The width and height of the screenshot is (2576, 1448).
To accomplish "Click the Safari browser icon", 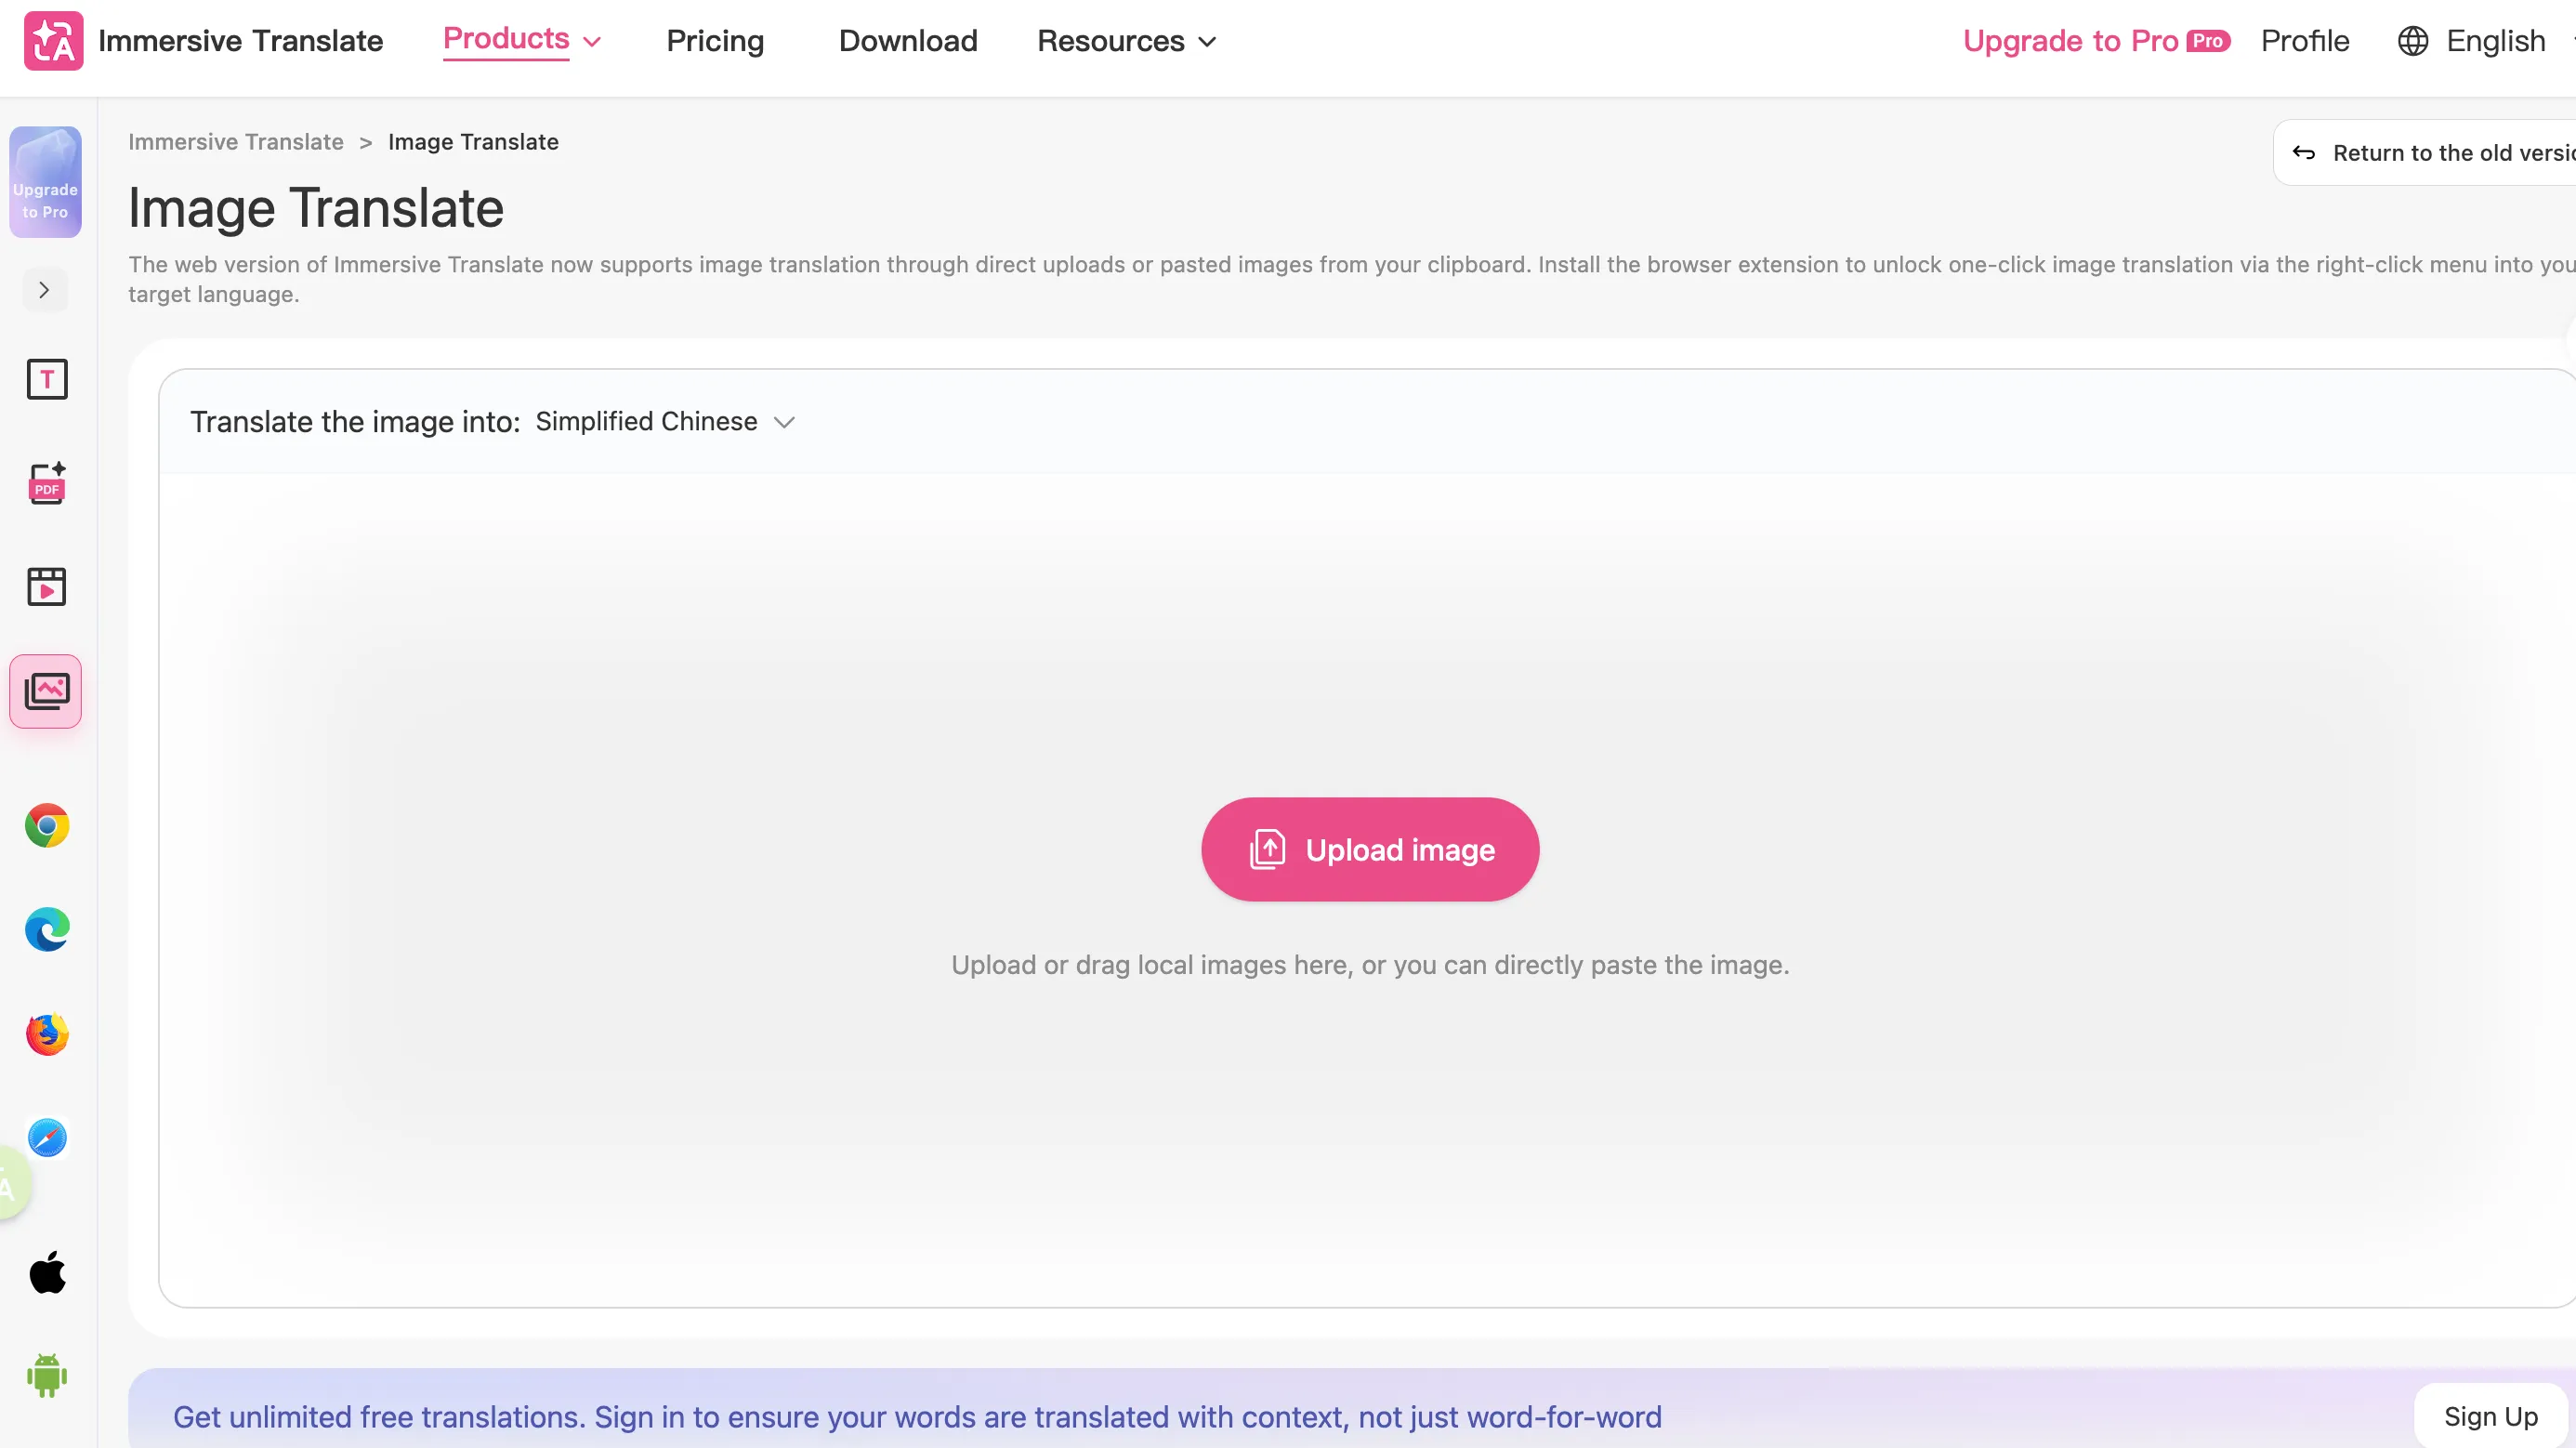I will [x=46, y=1138].
